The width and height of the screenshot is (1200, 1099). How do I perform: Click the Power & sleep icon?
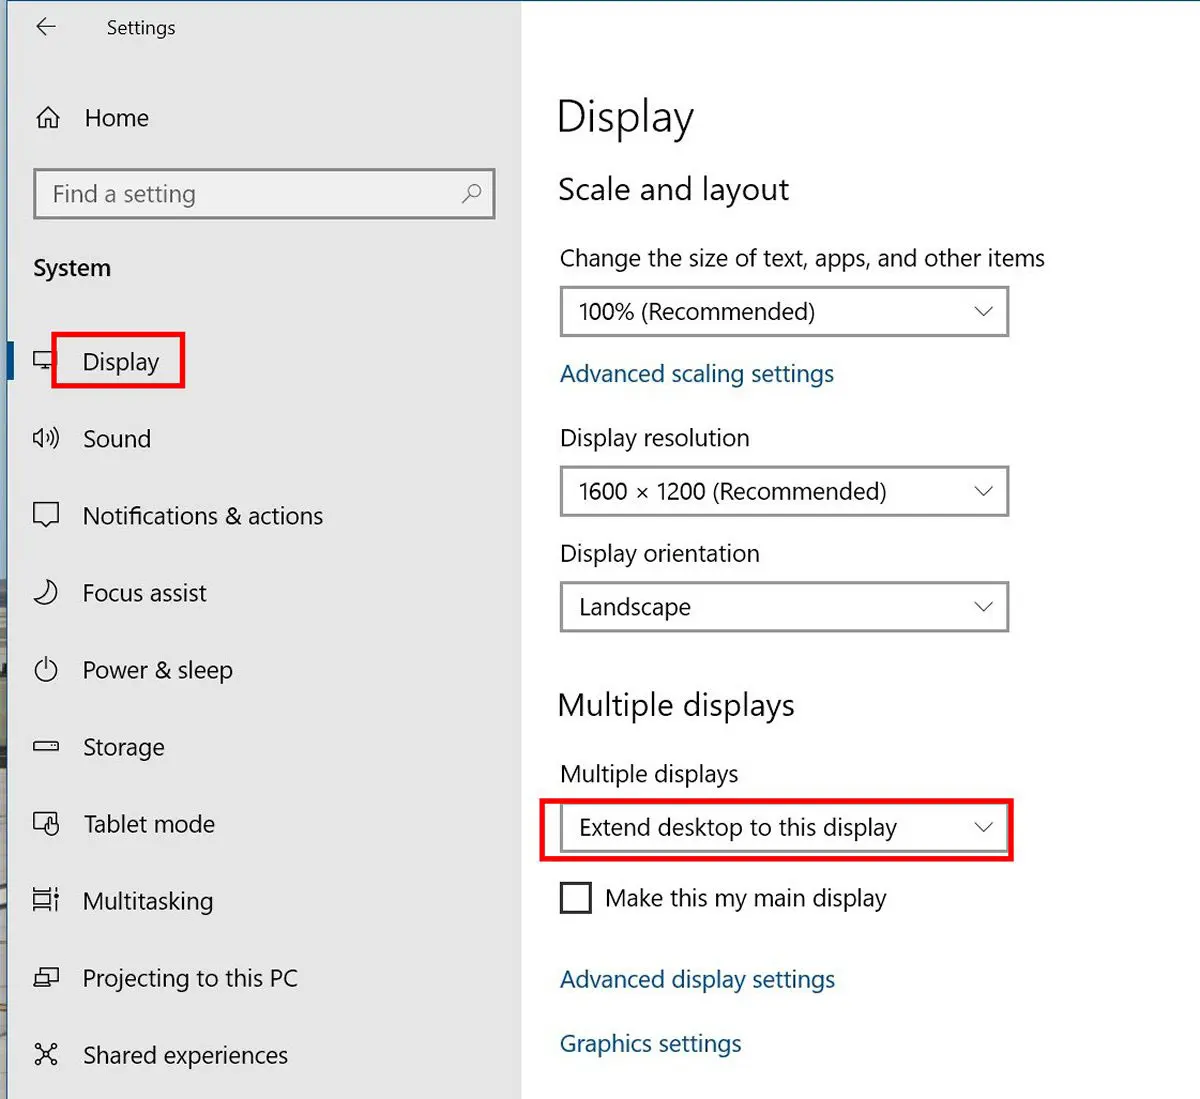(46, 669)
